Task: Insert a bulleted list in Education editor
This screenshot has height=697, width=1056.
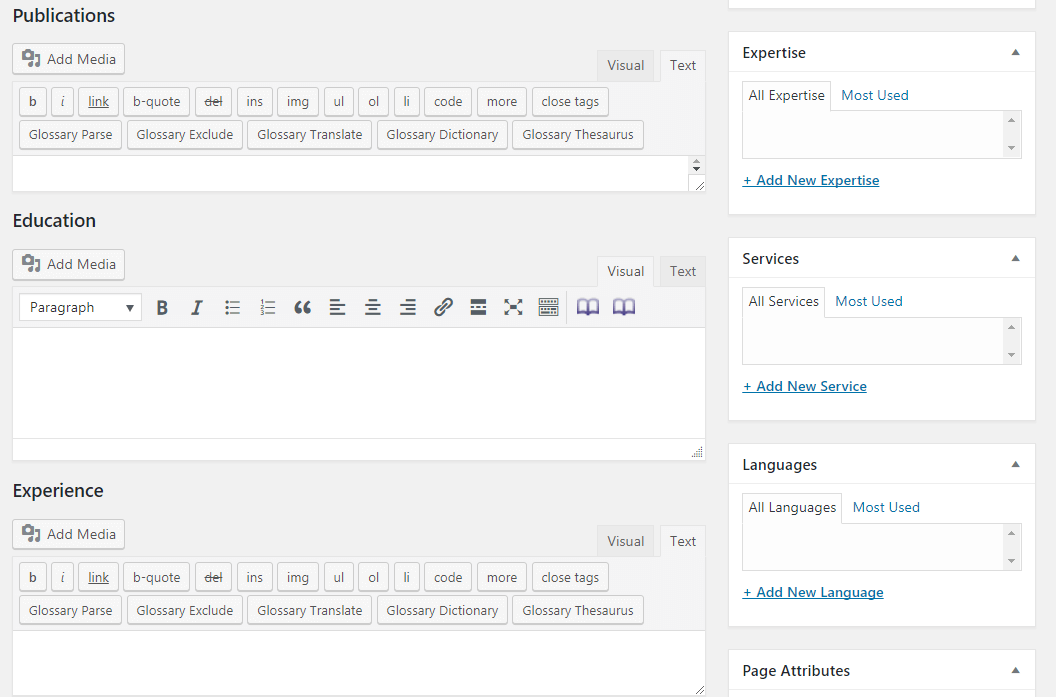Action: coord(232,308)
